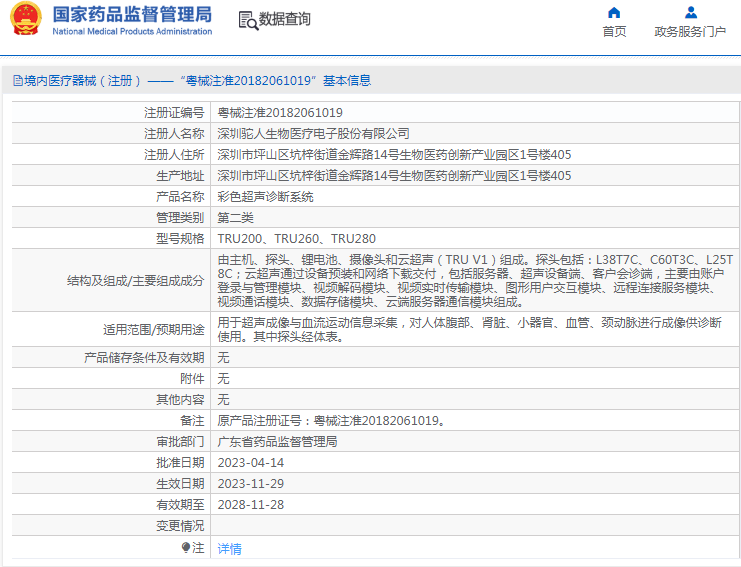Select 粤械注准20182061019 registration number value
The width and height of the screenshot is (741, 567).
click(280, 113)
